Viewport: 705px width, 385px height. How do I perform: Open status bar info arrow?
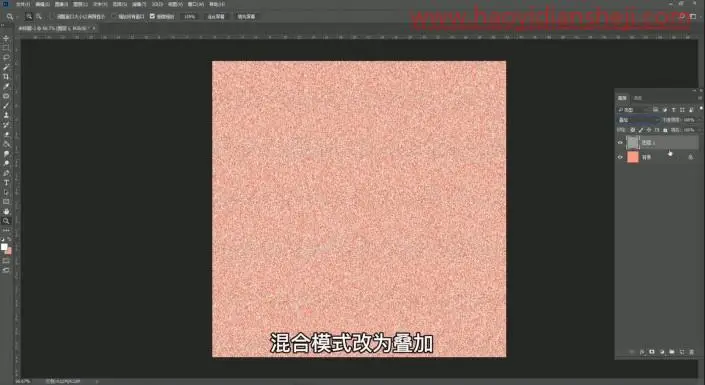pyautogui.click(x=97, y=381)
